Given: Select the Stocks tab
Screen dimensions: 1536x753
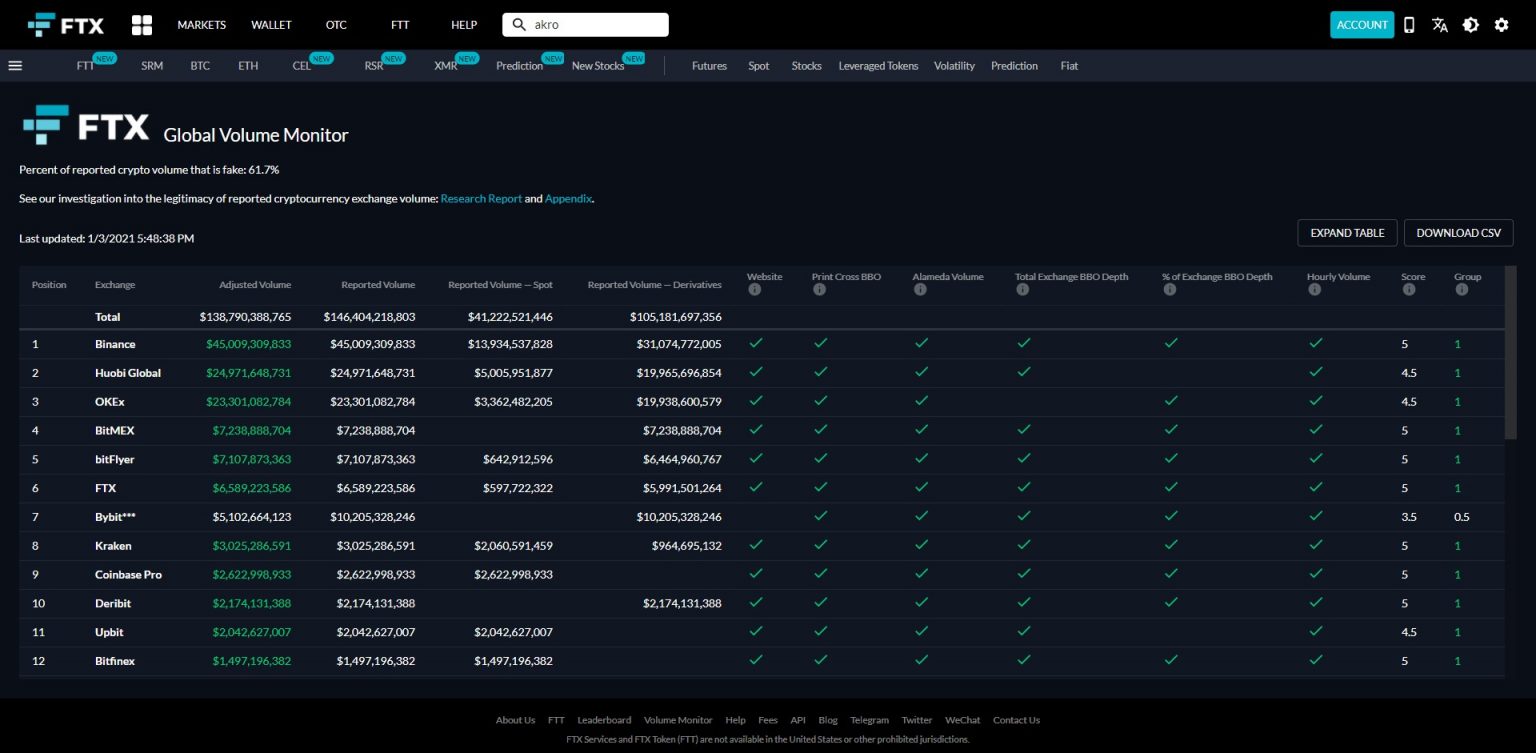Looking at the screenshot, I should point(806,66).
